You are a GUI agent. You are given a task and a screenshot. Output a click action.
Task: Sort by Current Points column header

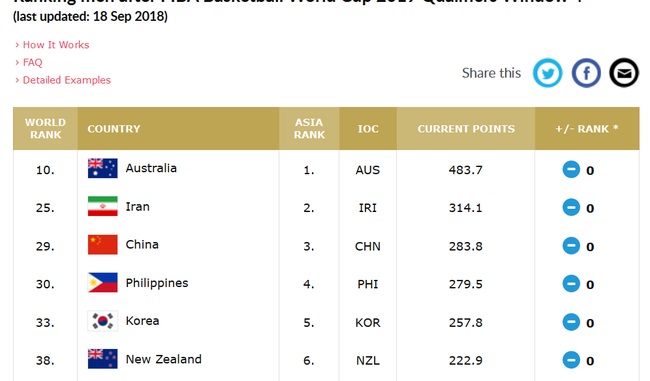click(x=466, y=129)
